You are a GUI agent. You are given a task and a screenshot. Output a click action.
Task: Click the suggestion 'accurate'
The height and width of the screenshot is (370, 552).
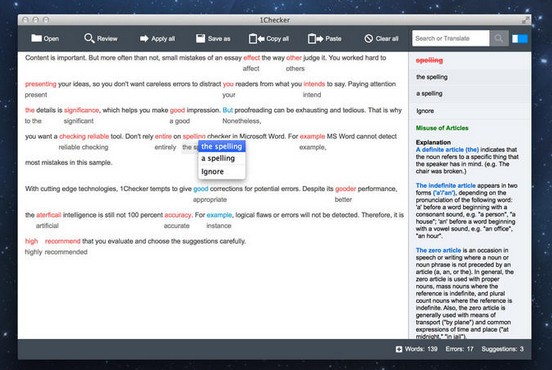coord(176,226)
